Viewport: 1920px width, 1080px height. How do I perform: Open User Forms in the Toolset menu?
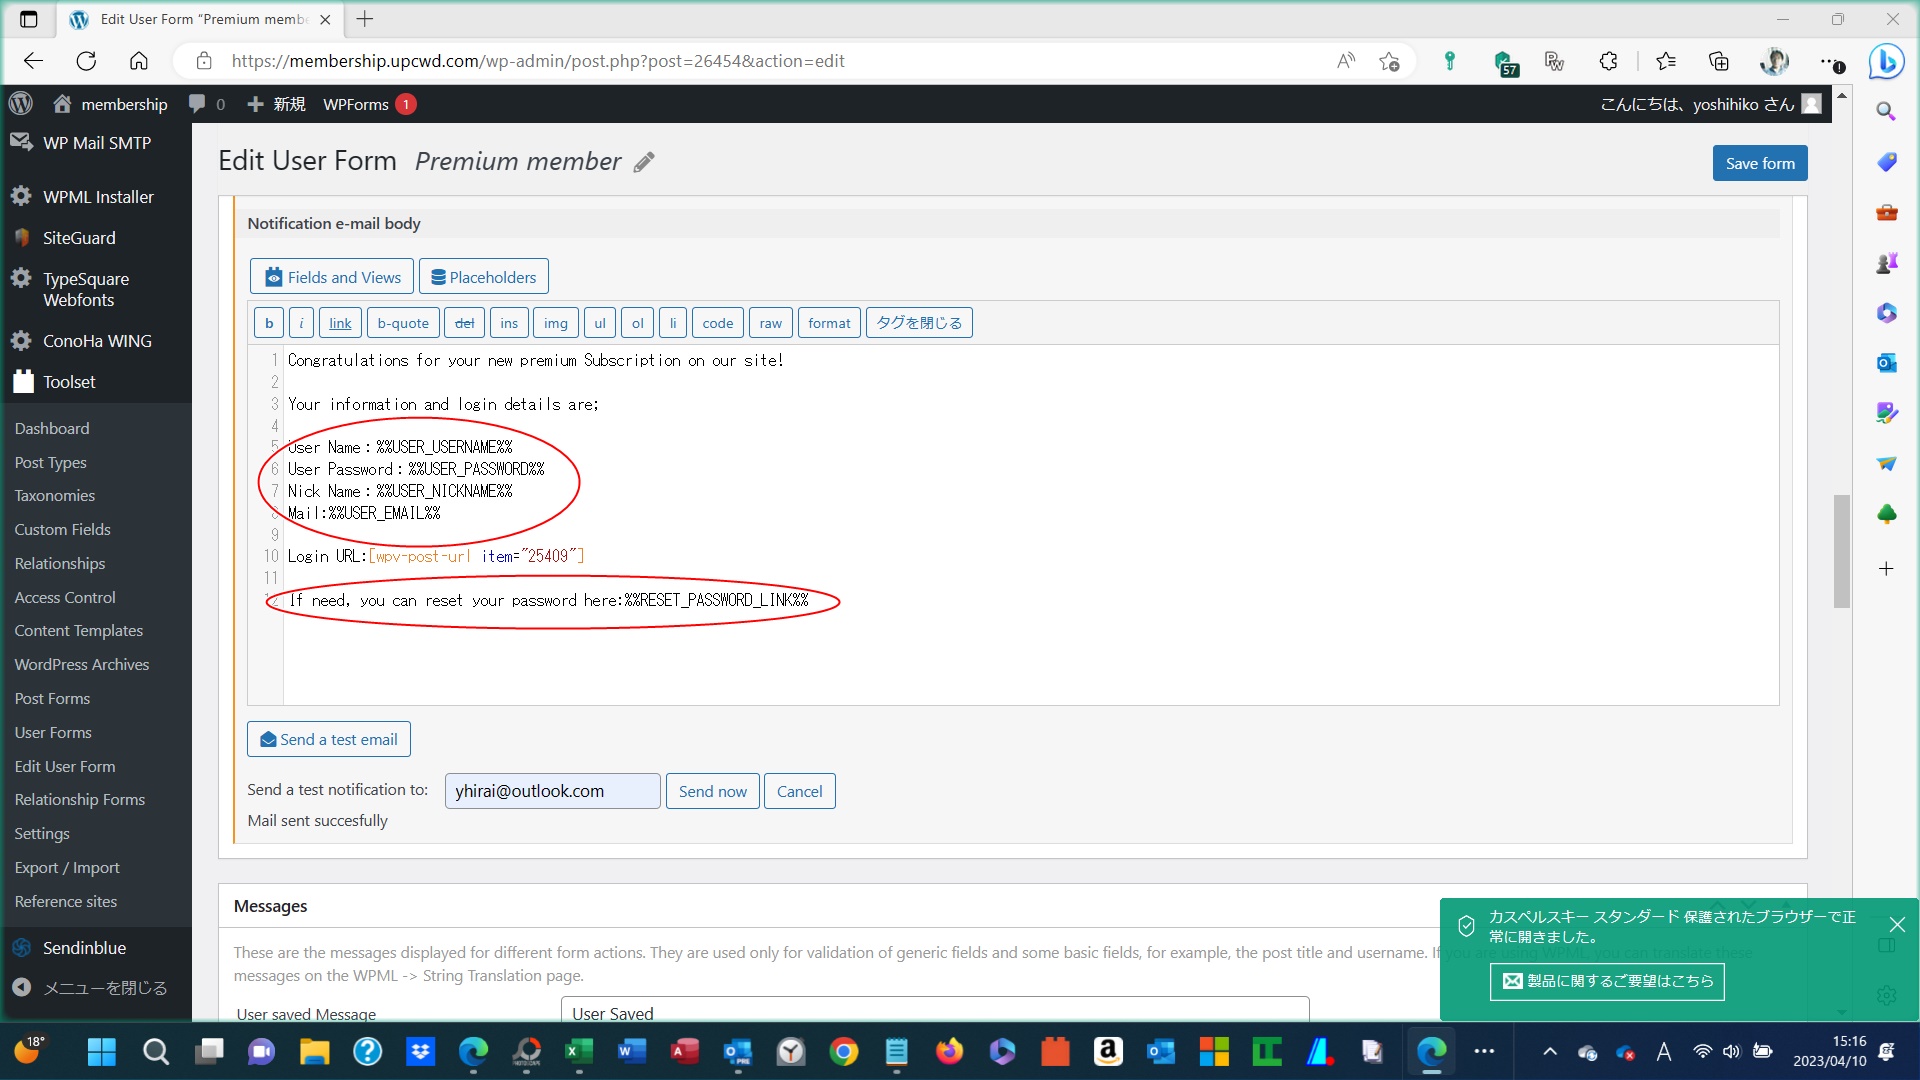point(53,732)
